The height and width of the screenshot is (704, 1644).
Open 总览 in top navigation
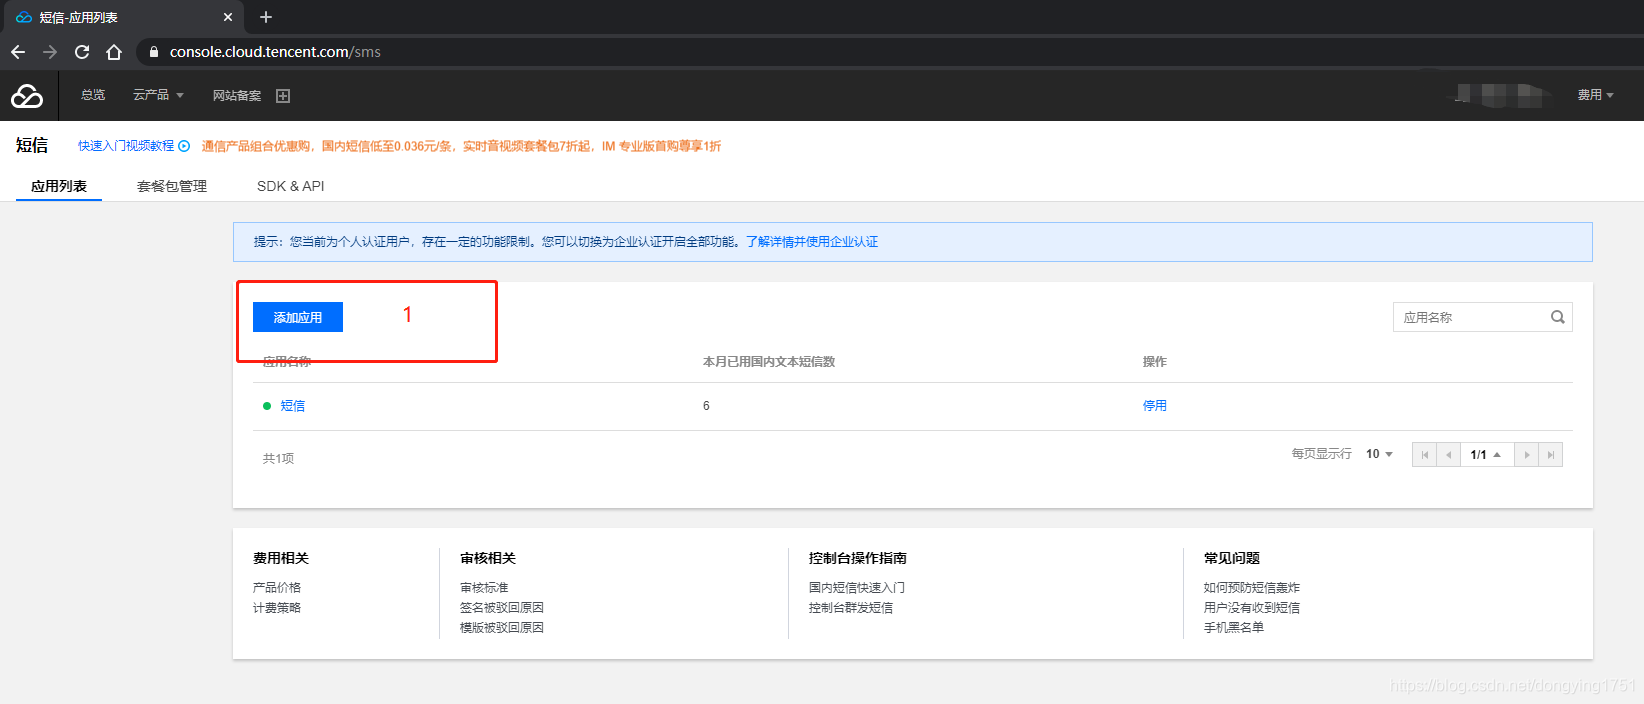click(x=93, y=95)
